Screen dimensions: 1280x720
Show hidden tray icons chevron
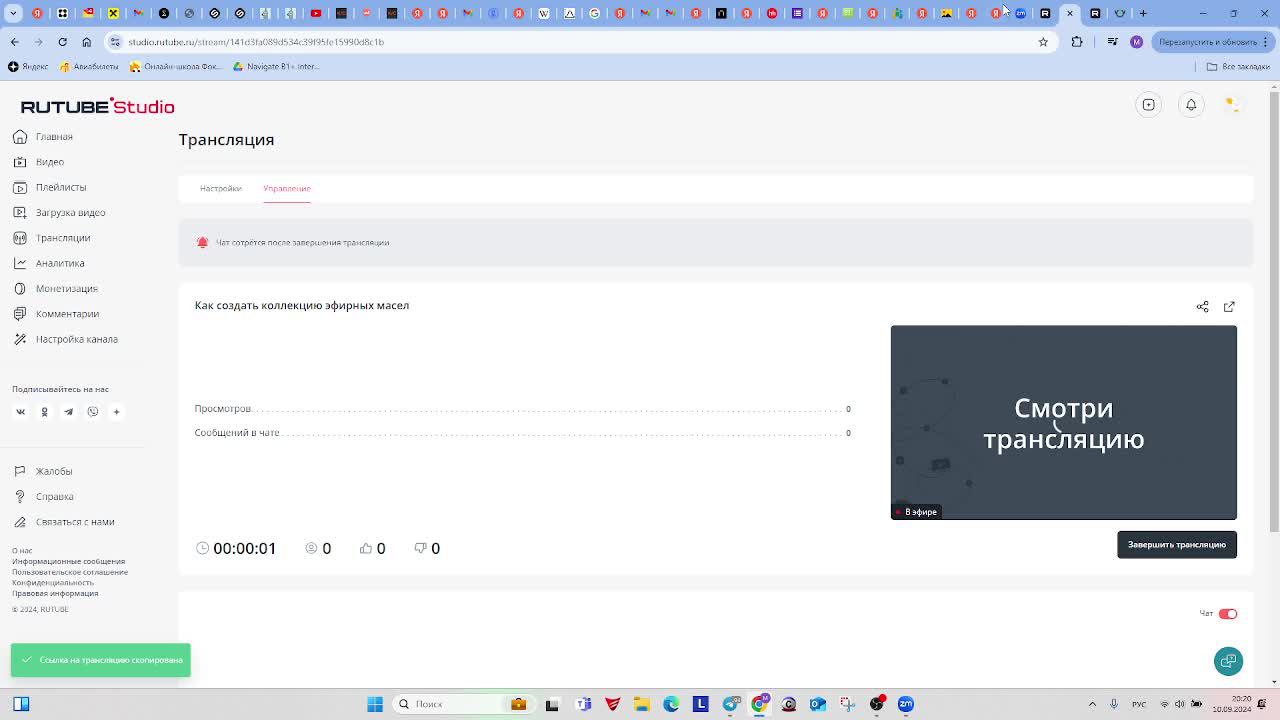pyautogui.click(x=1092, y=704)
